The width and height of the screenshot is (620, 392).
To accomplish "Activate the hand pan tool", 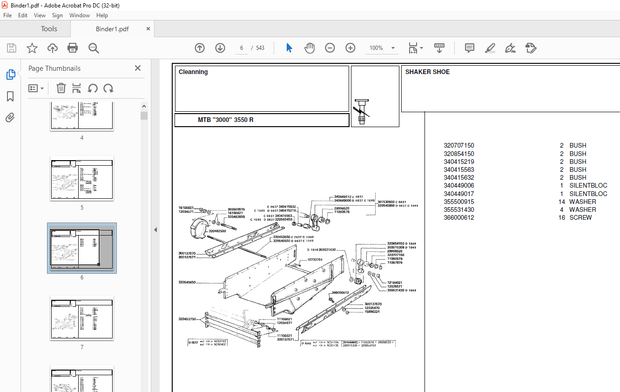I will click(x=310, y=48).
